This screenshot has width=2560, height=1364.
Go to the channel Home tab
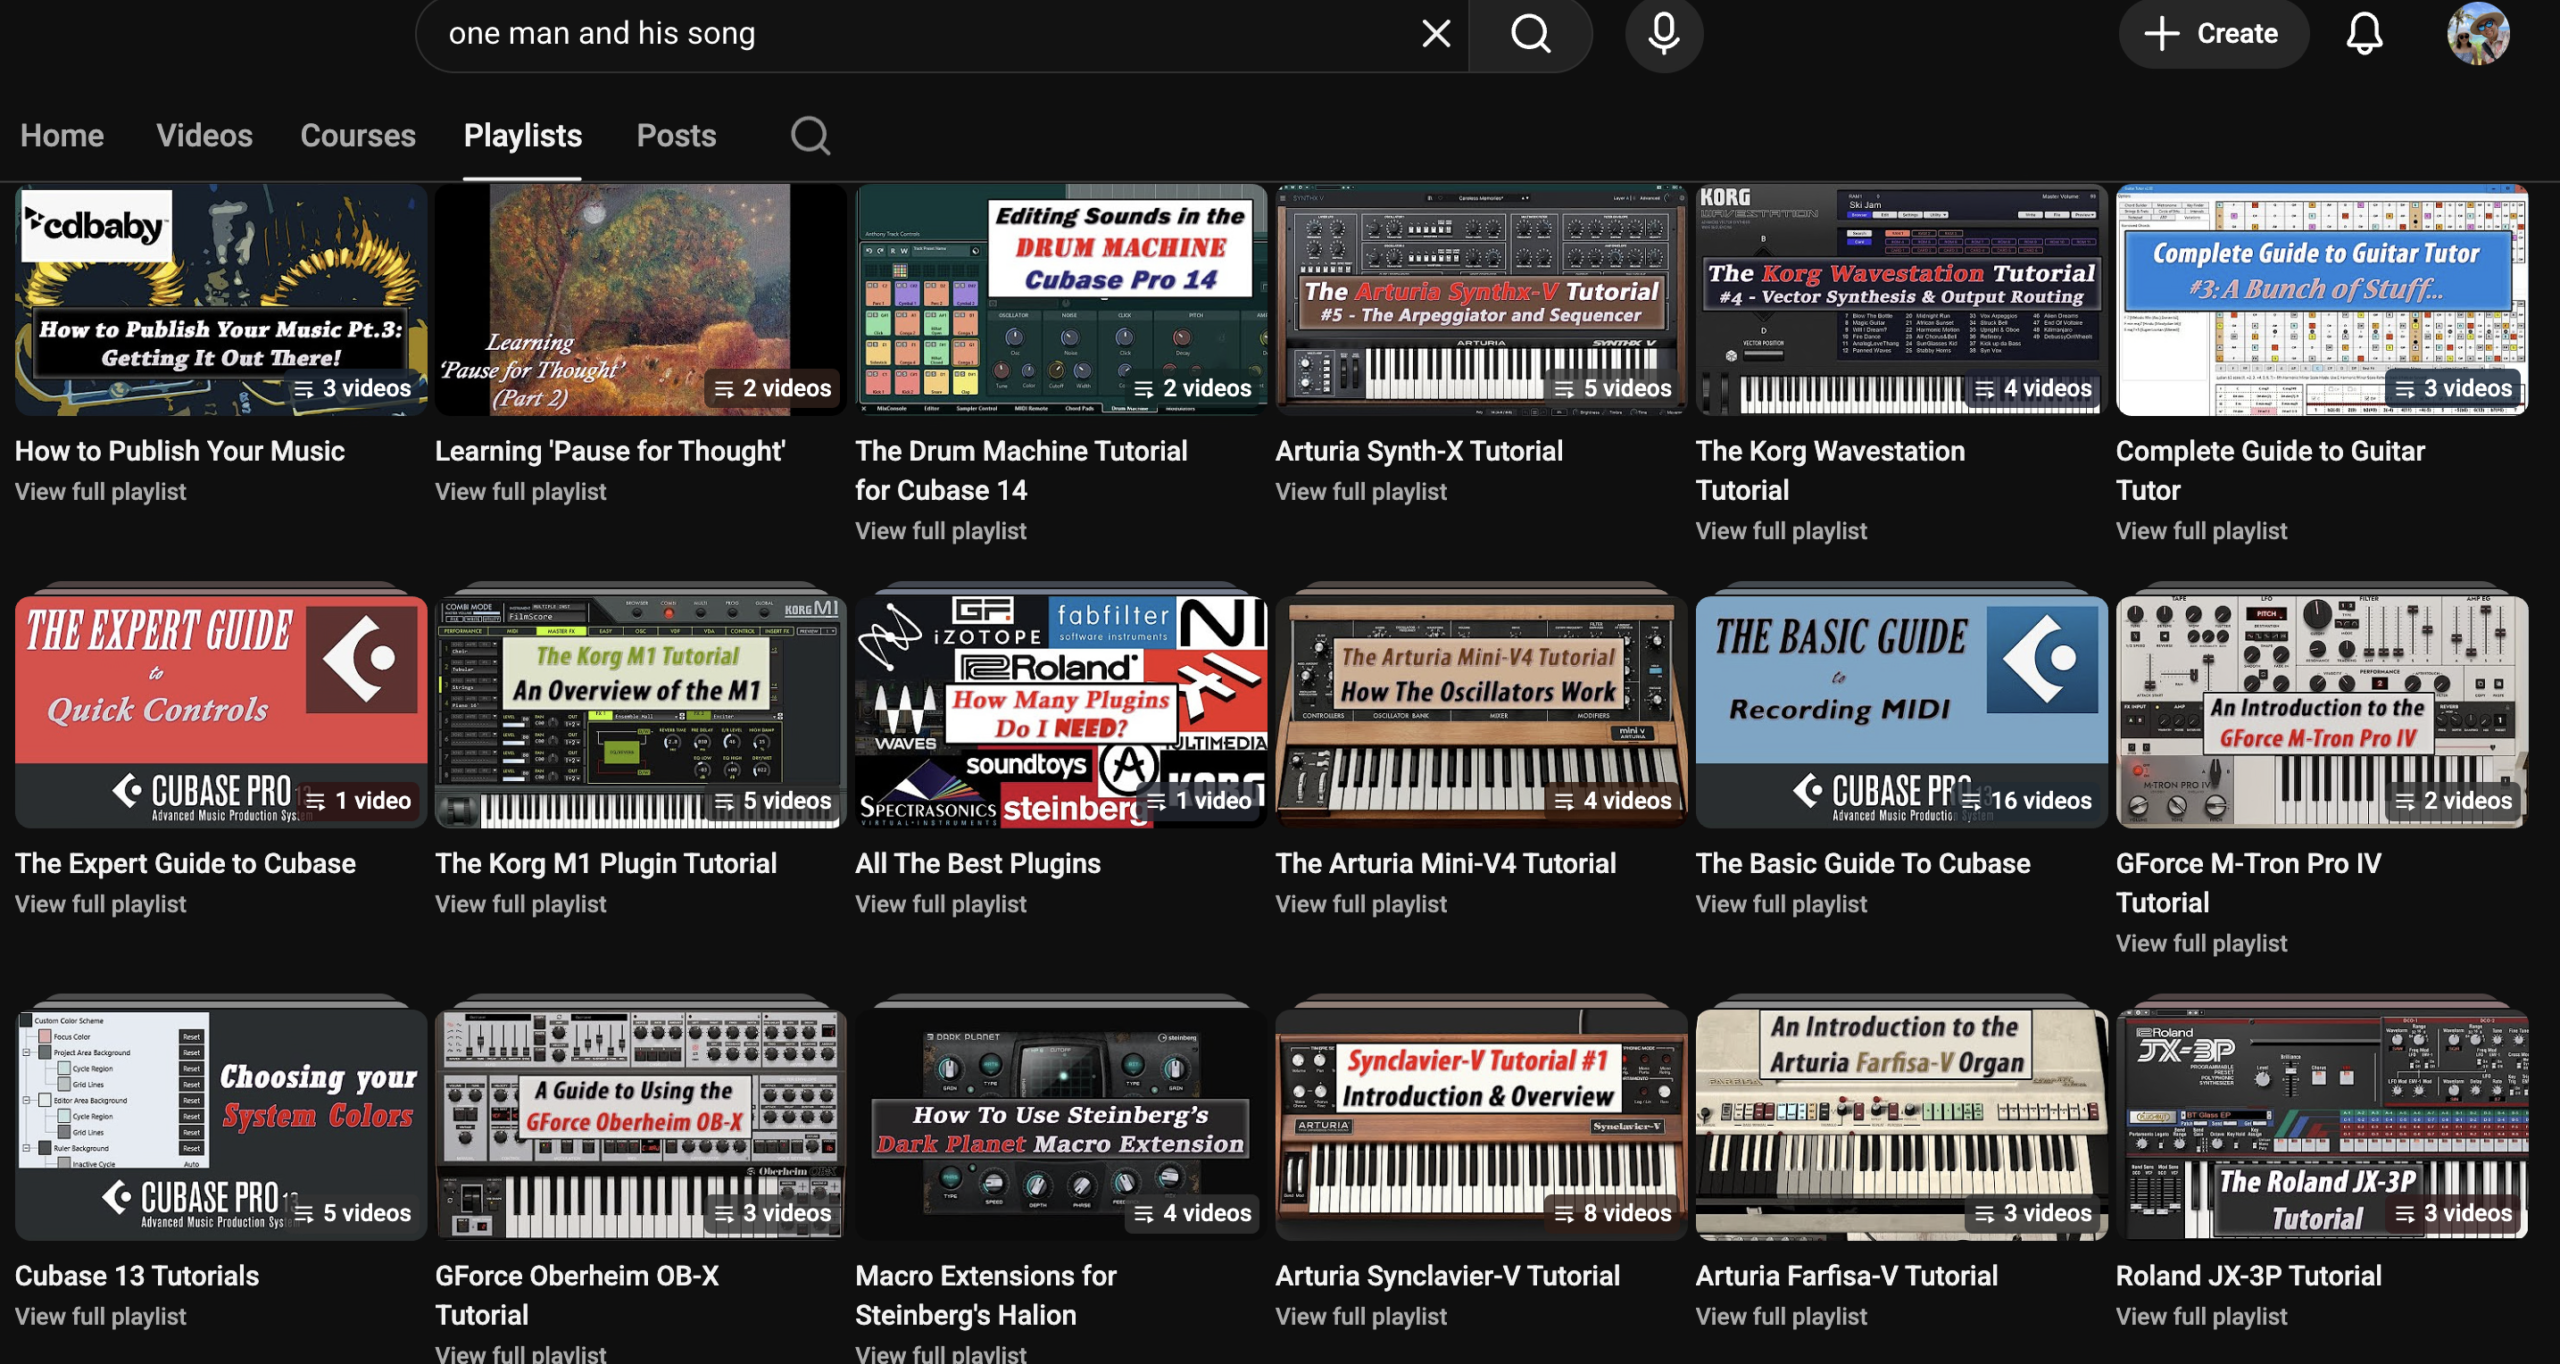click(x=62, y=135)
